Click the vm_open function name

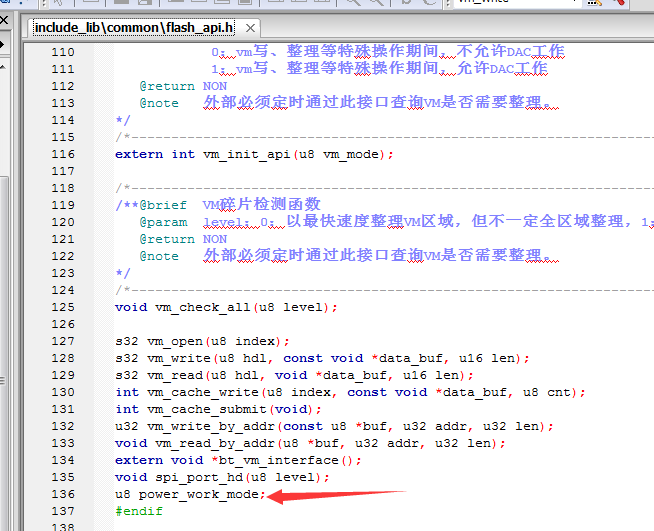175,342
